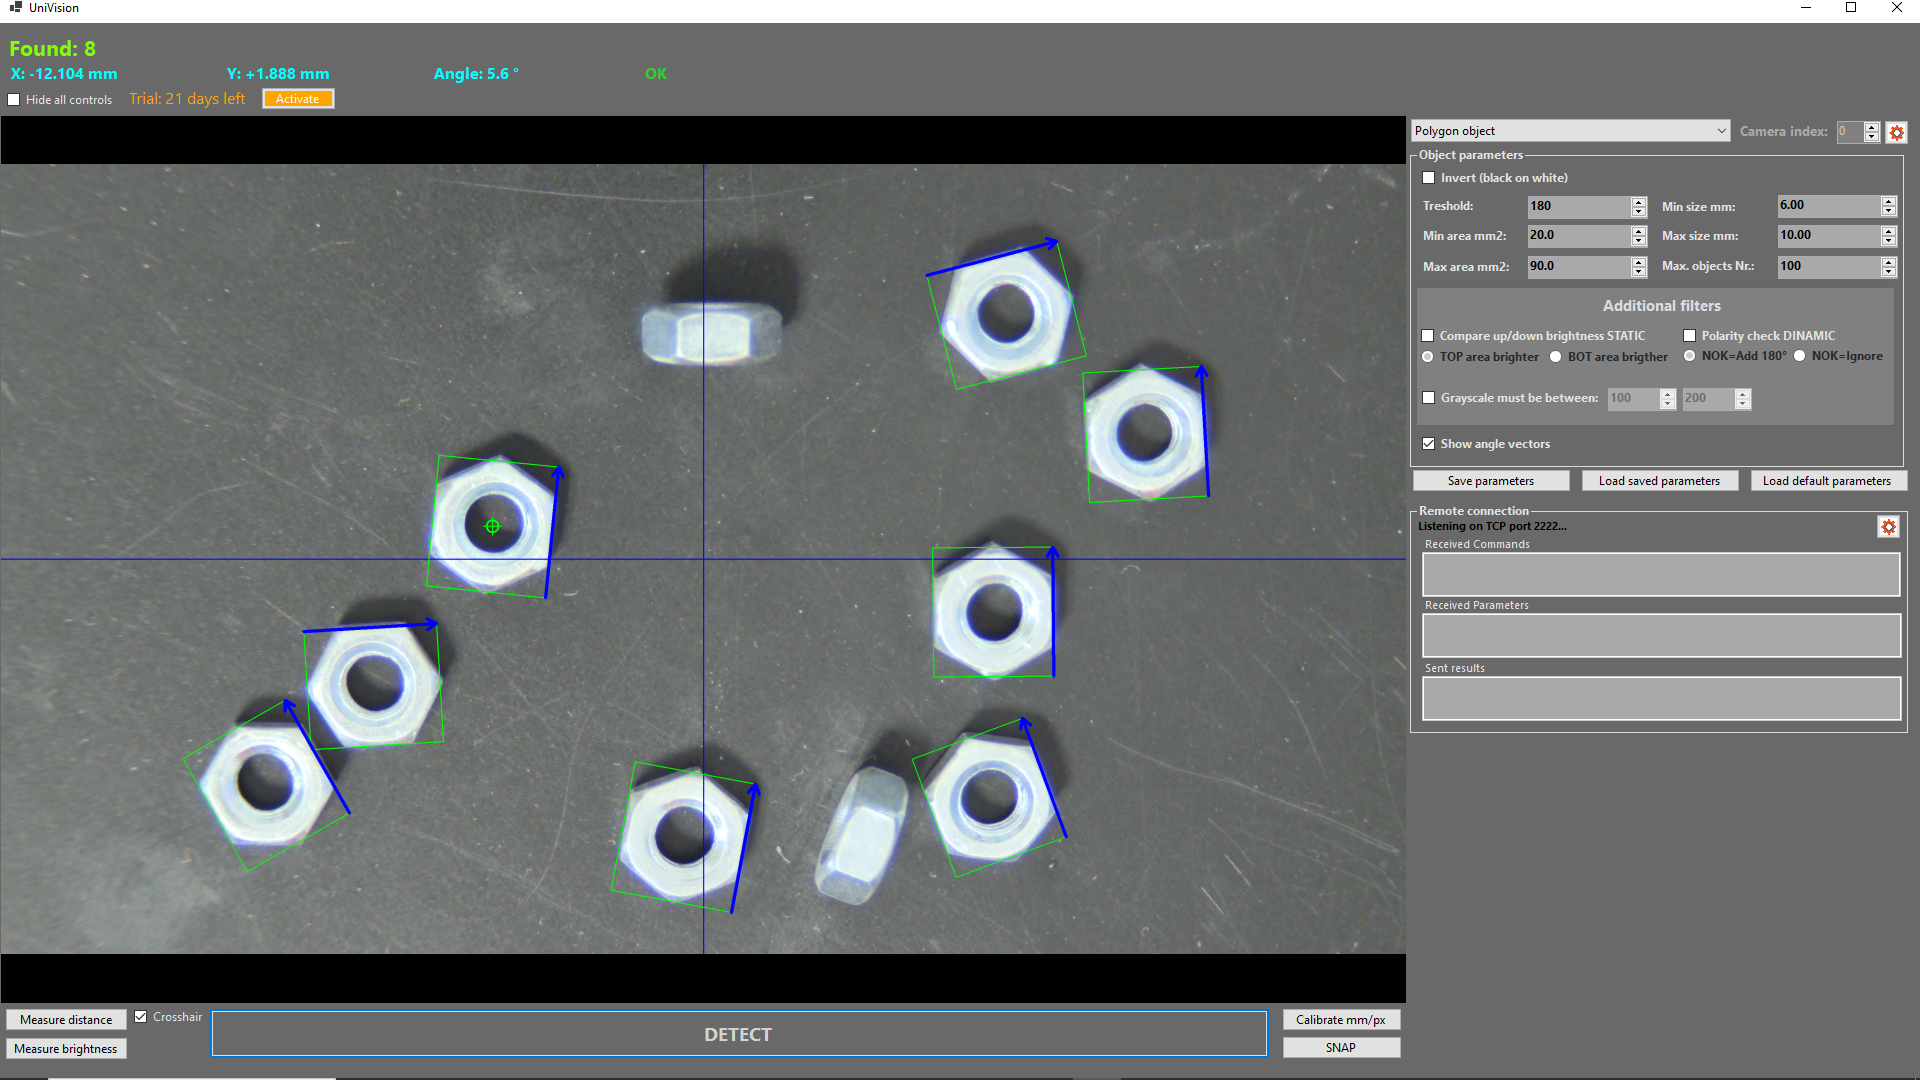
Task: Click the green target marker on nut
Action: coord(492,526)
